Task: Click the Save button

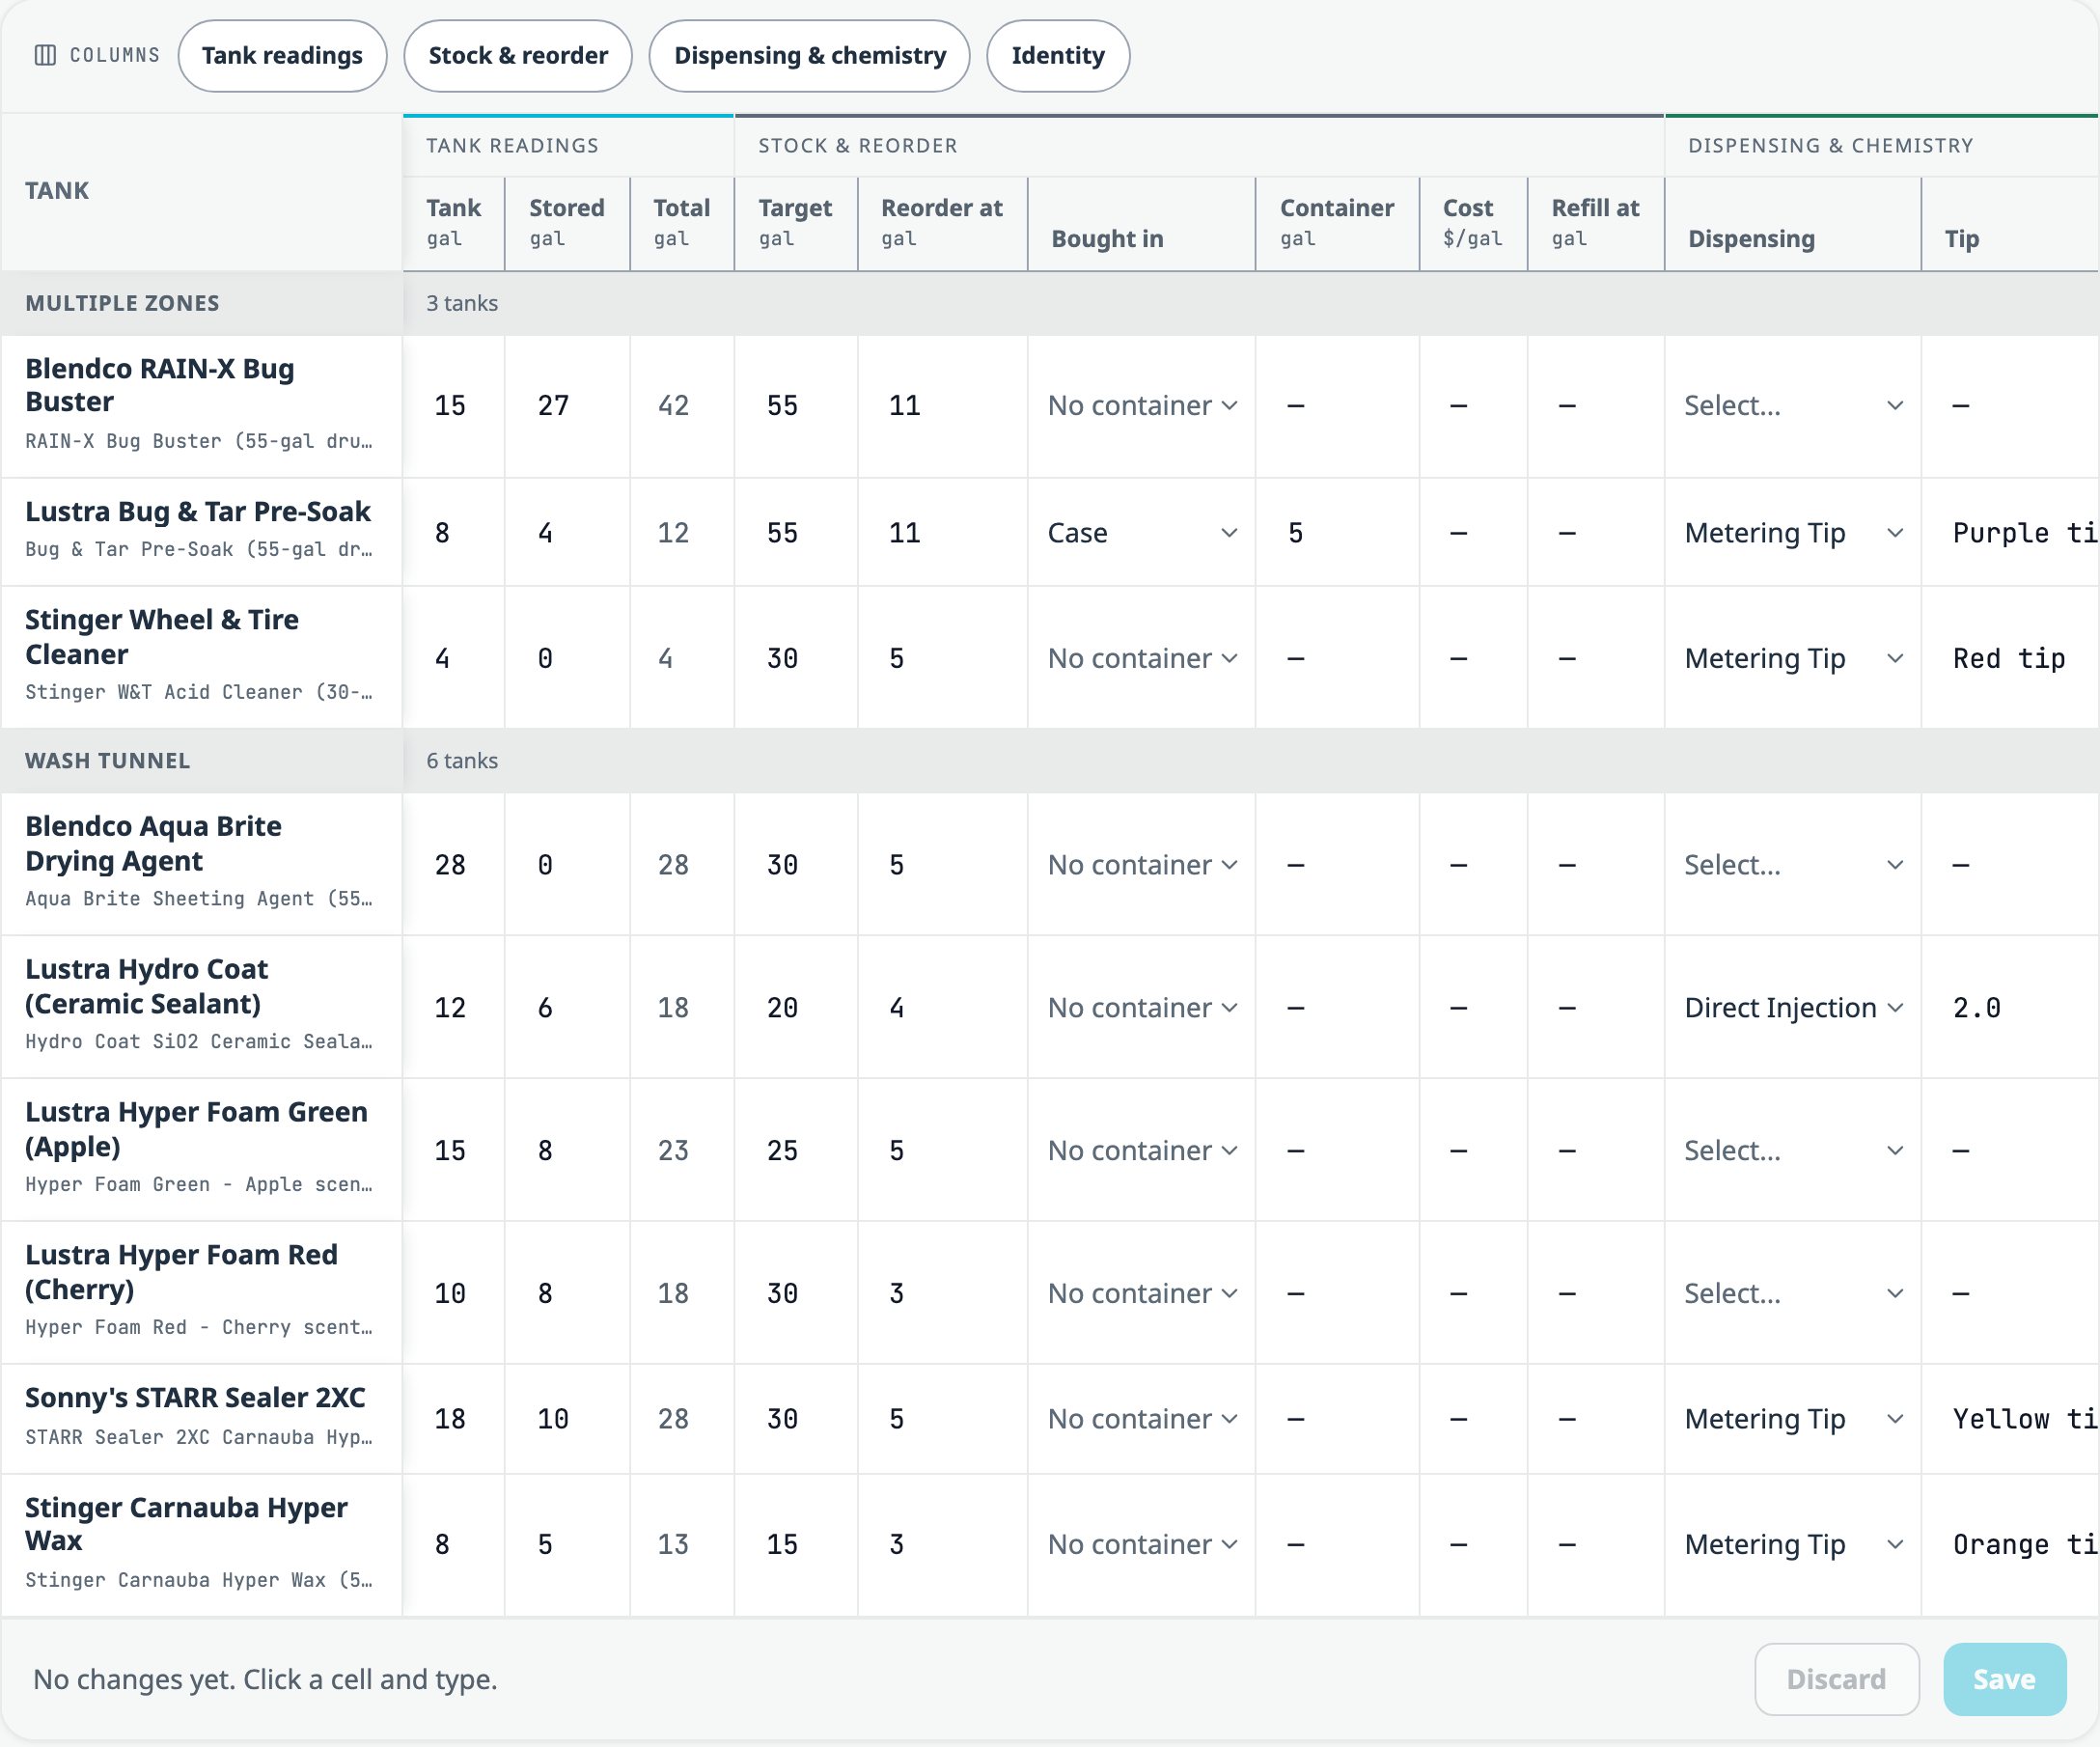Action: point(2004,1679)
